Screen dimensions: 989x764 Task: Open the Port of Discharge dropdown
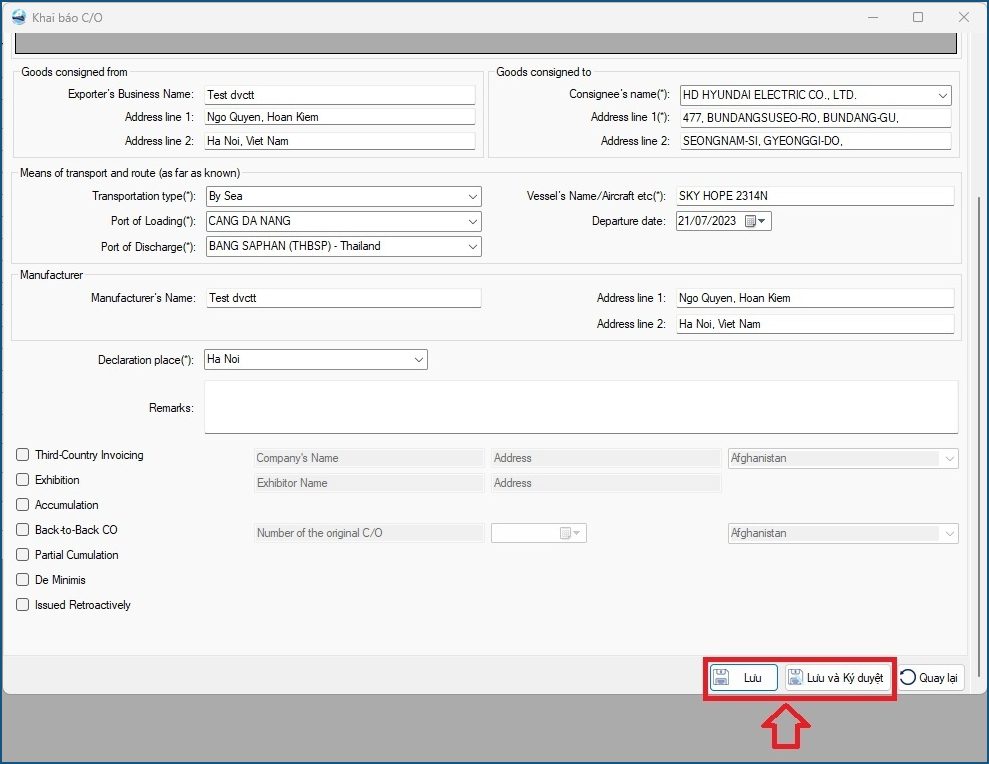pyautogui.click(x=472, y=247)
